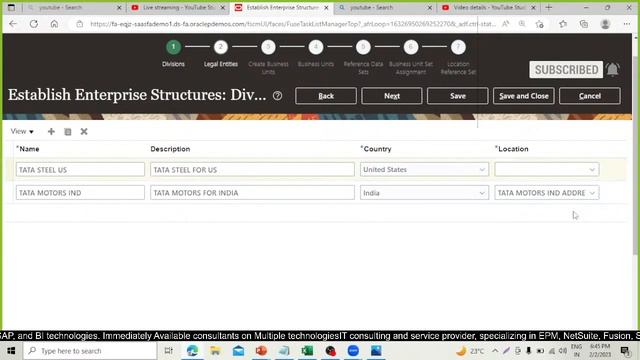The image size is (640, 360).
Task: Click the Windows taskbar search box
Action: click(x=90, y=351)
